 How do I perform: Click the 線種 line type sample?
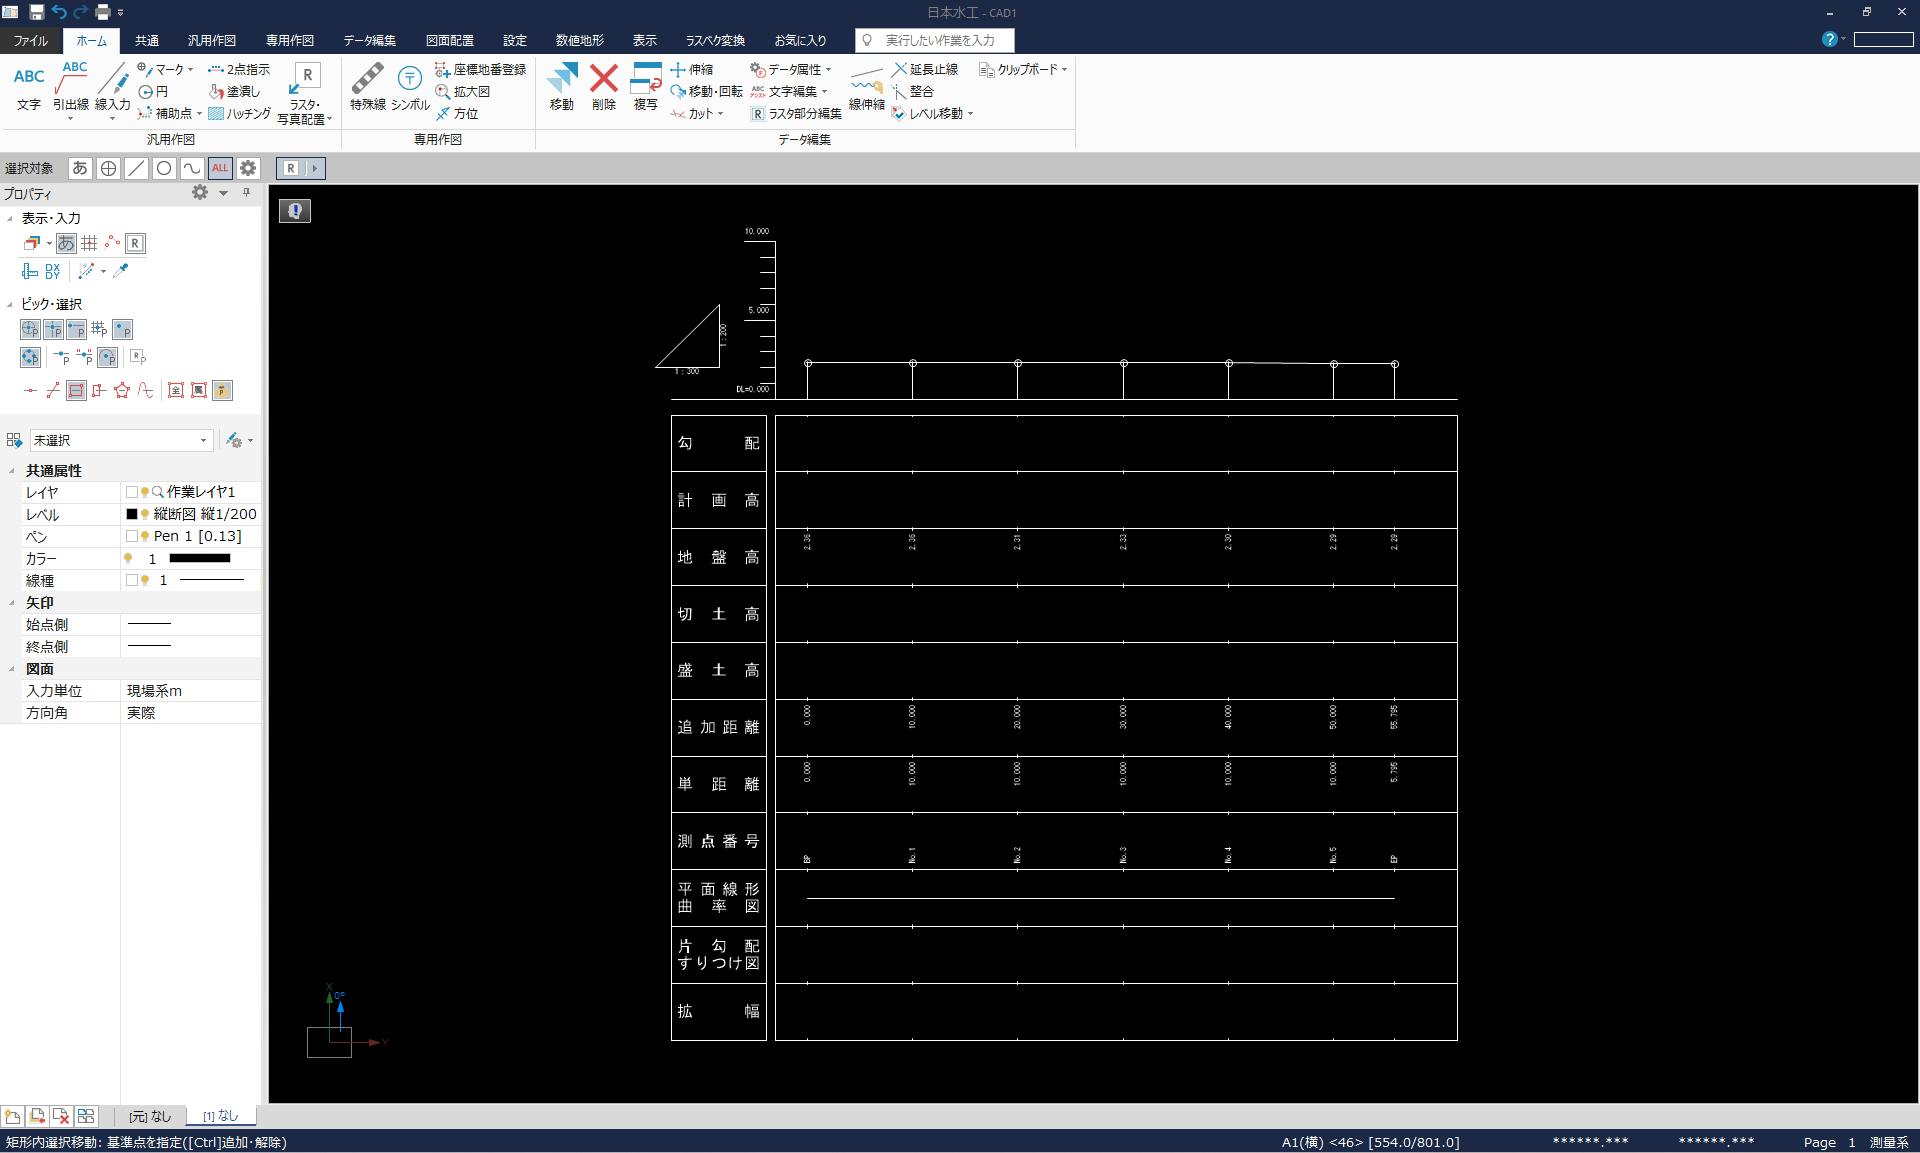tap(211, 580)
